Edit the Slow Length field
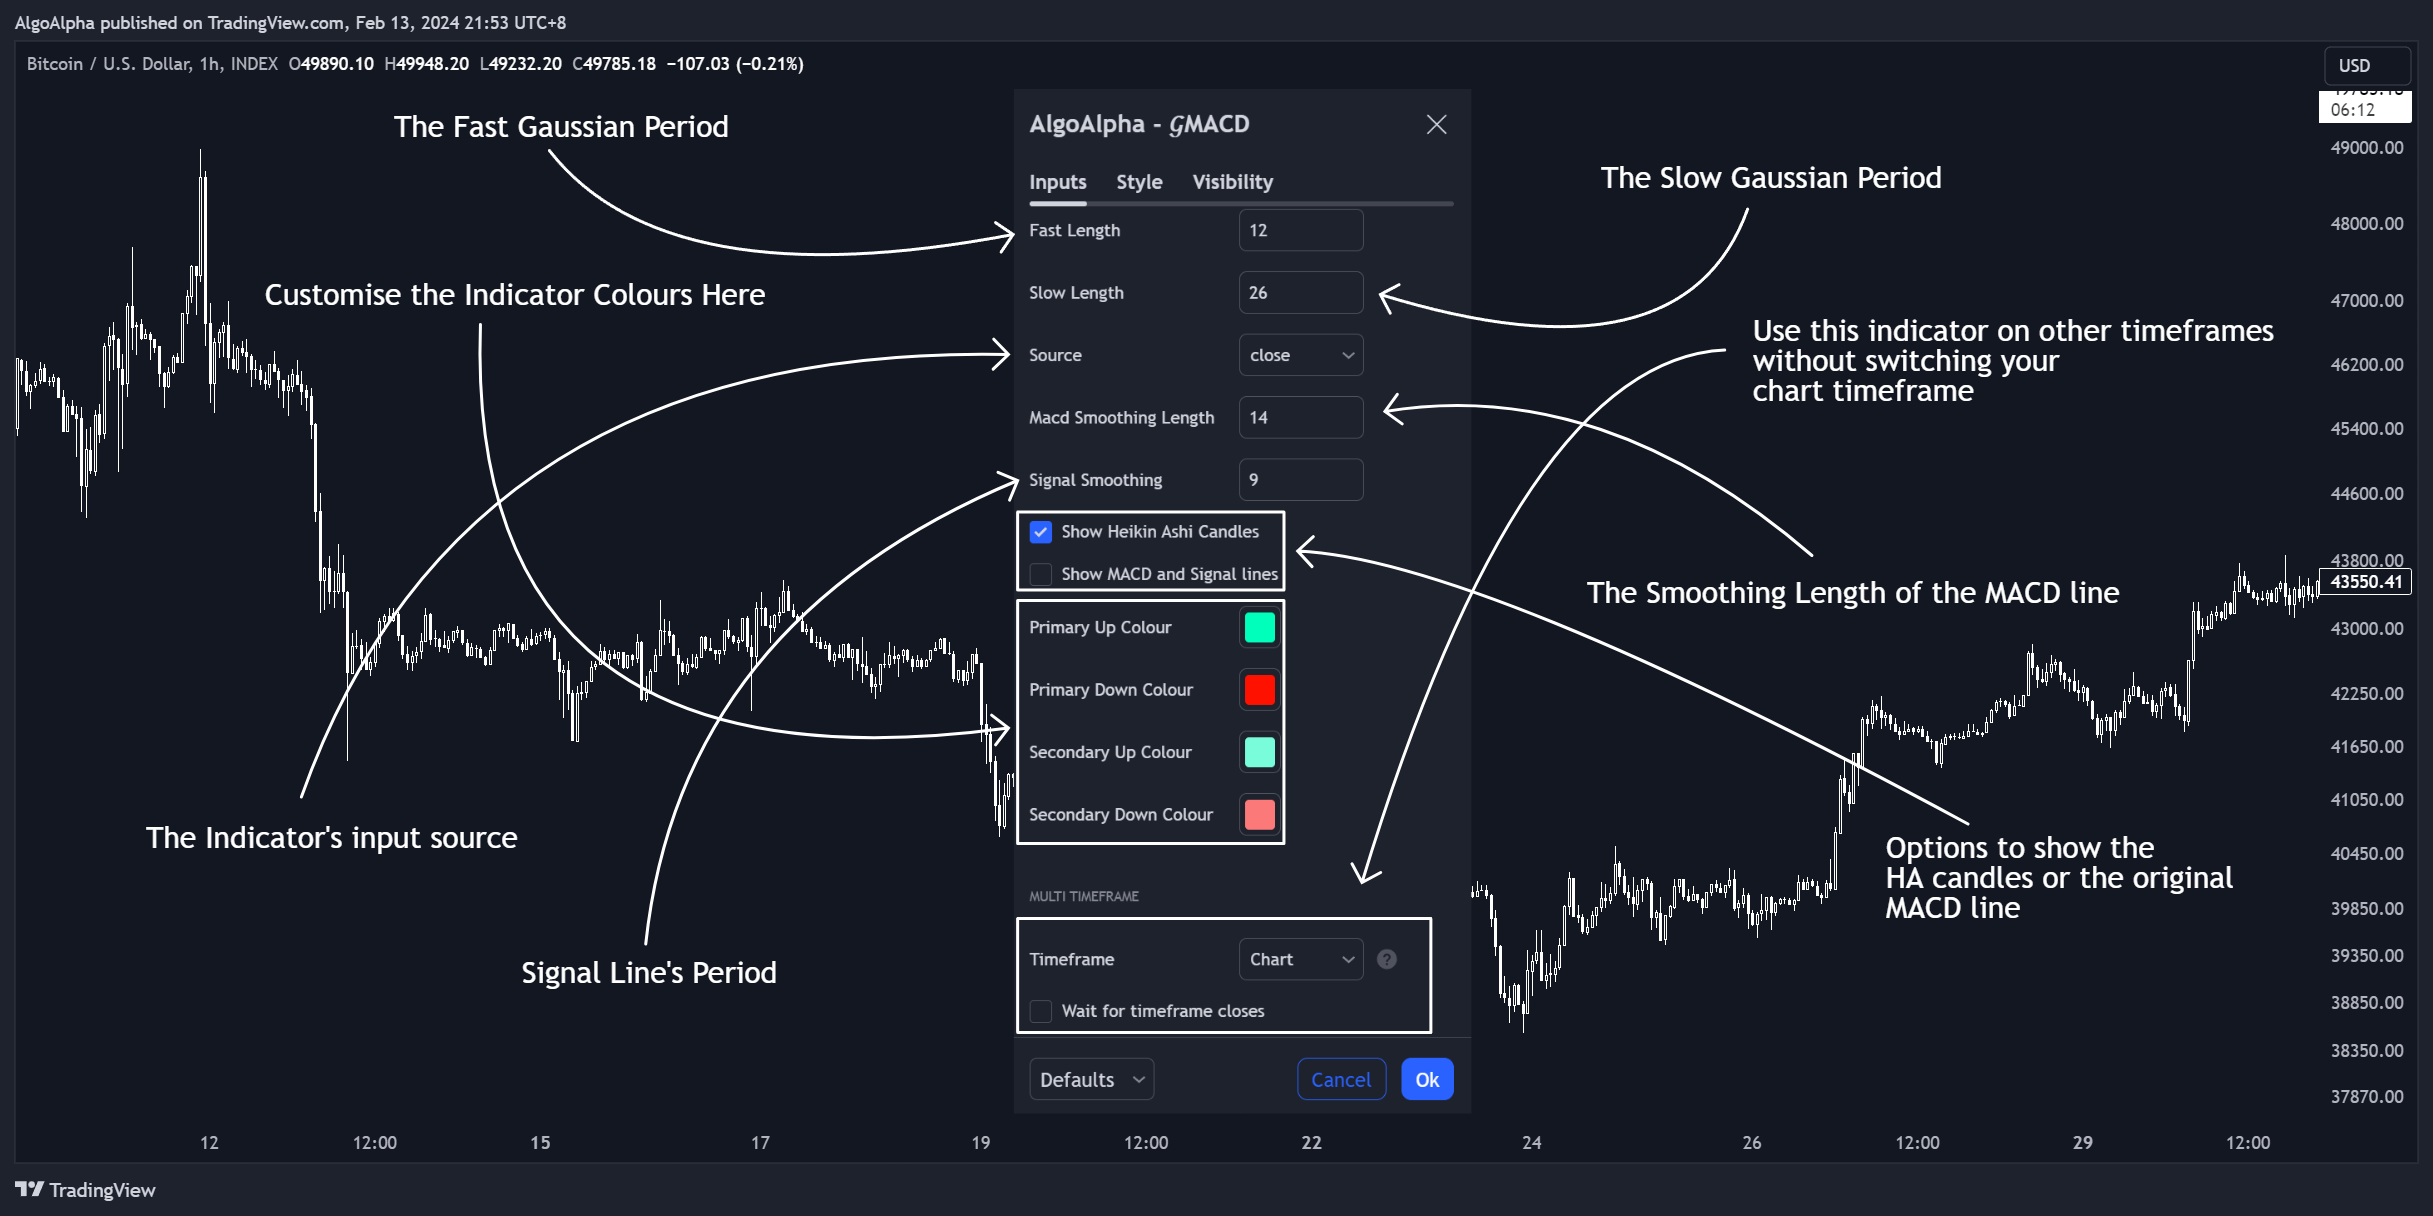Screen dimensions: 2433x1216 tap(1300, 292)
